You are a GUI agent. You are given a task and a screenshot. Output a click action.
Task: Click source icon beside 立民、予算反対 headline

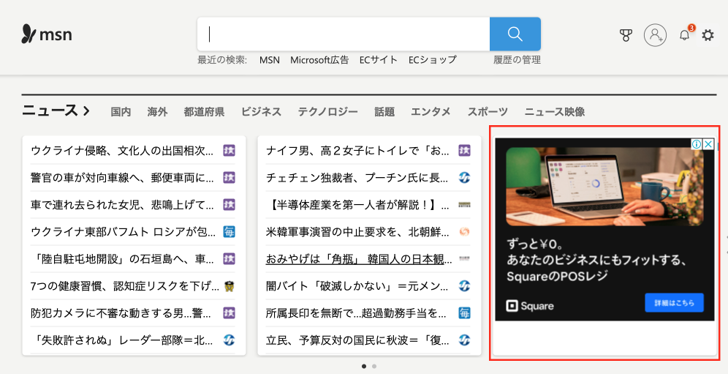coord(464,340)
